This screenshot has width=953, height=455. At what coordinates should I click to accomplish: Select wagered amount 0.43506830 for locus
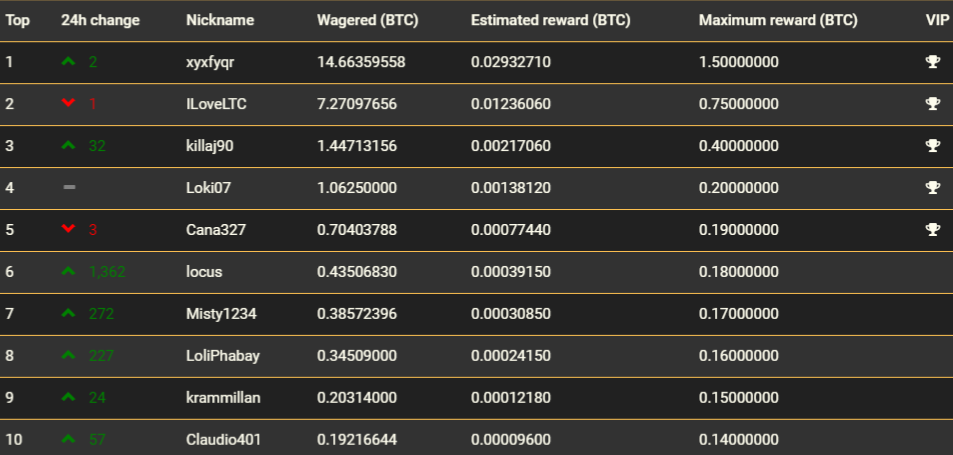pyautogui.click(x=357, y=272)
